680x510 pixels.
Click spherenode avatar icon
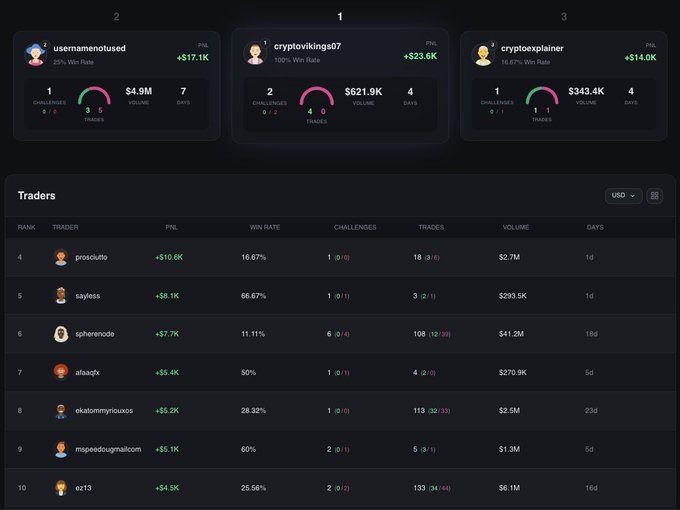pyautogui.click(x=61, y=334)
